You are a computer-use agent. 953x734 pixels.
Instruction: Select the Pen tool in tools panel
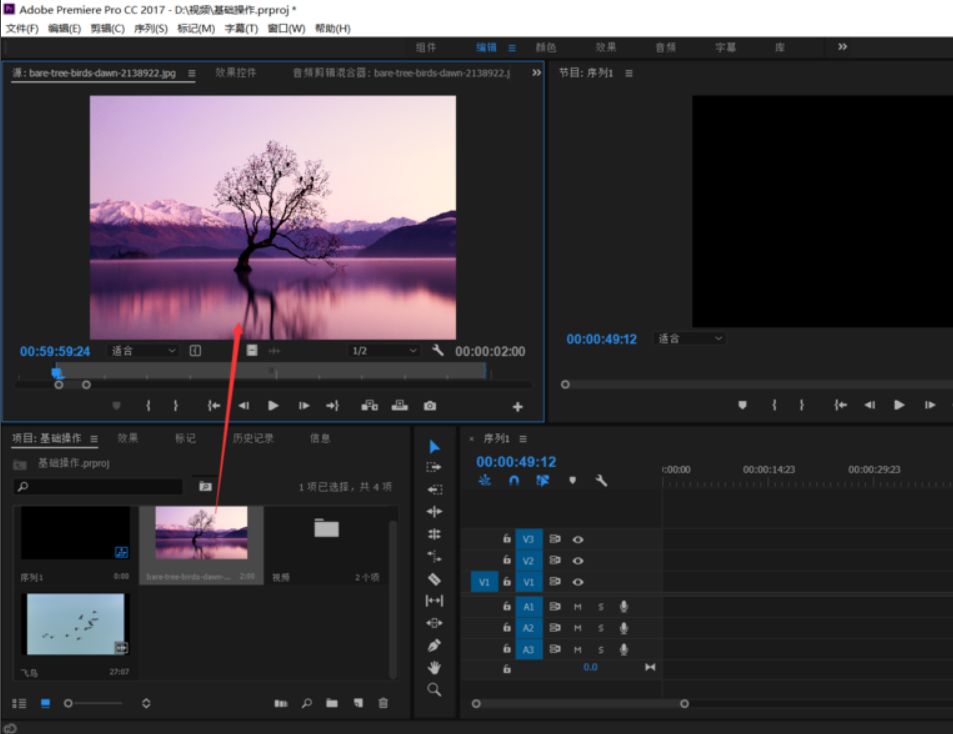pyautogui.click(x=434, y=645)
